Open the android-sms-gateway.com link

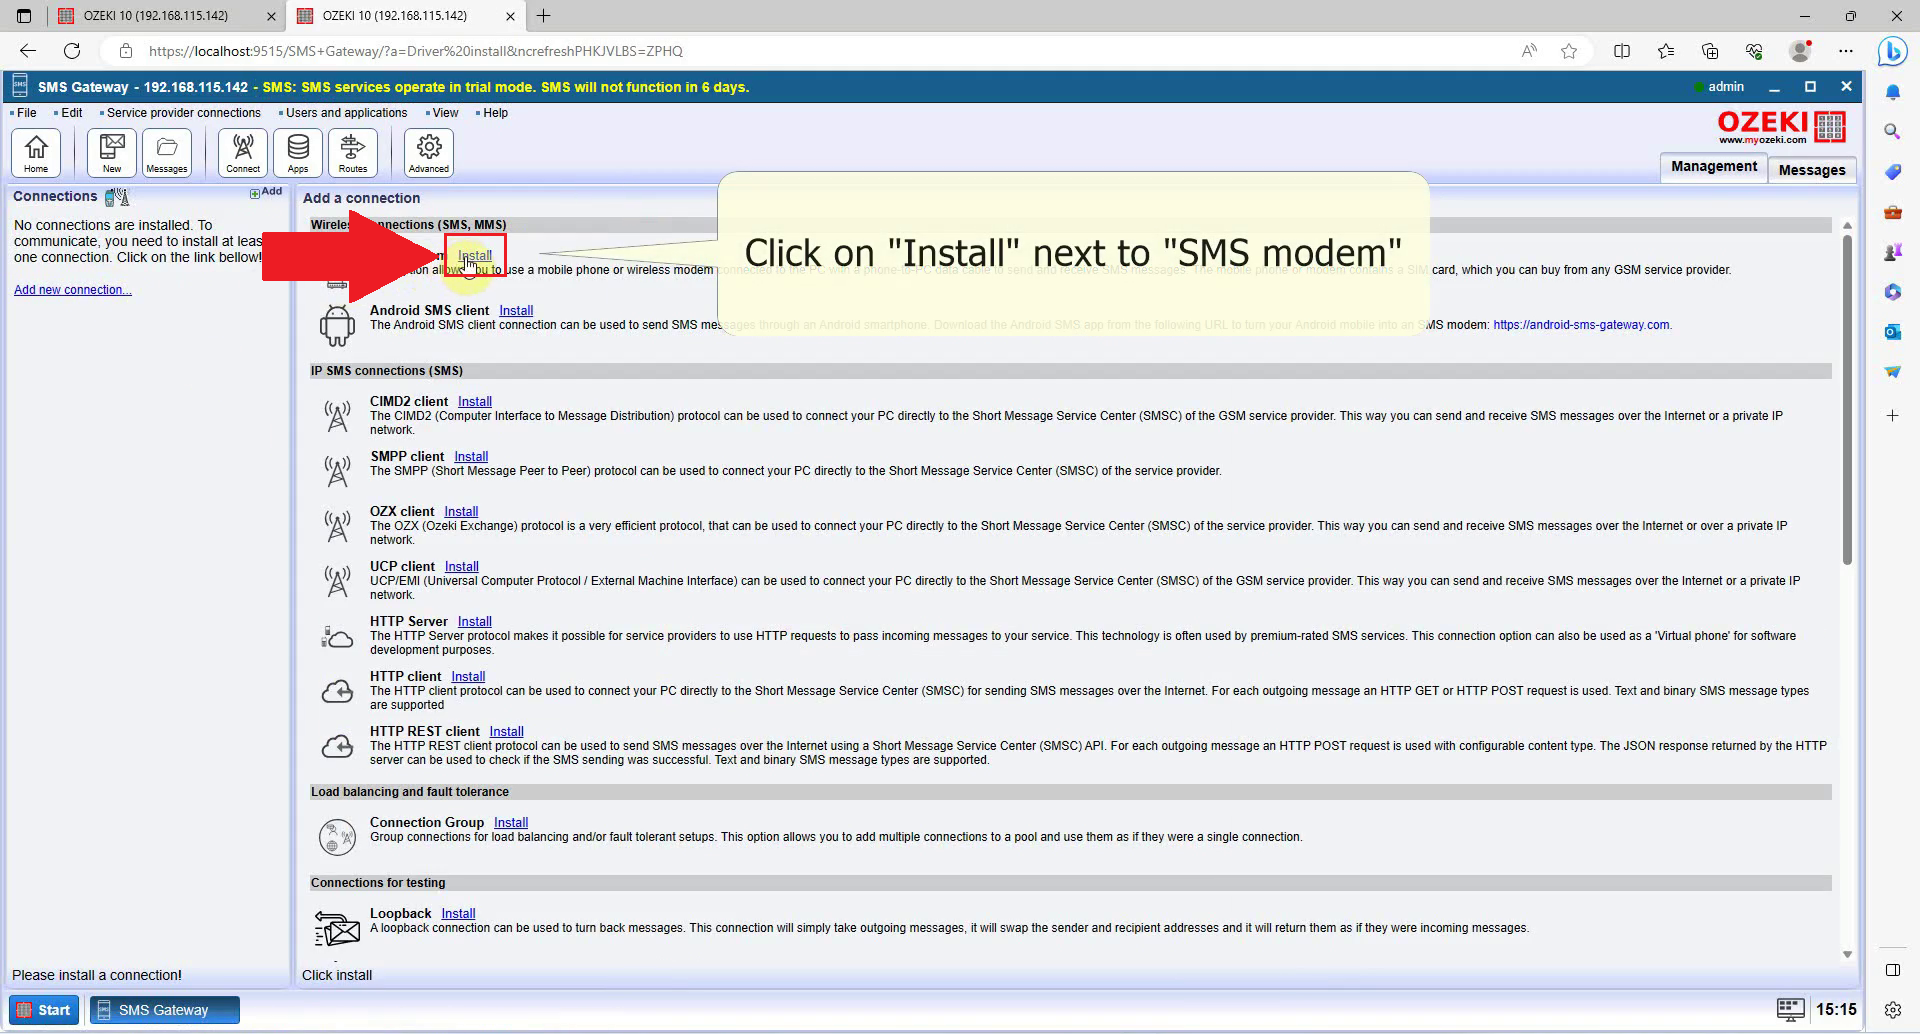pos(1582,325)
